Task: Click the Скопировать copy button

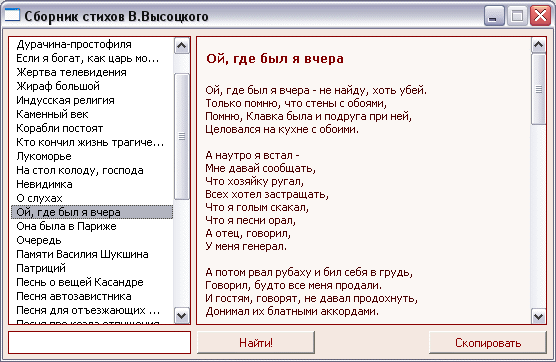Action: click(x=488, y=342)
